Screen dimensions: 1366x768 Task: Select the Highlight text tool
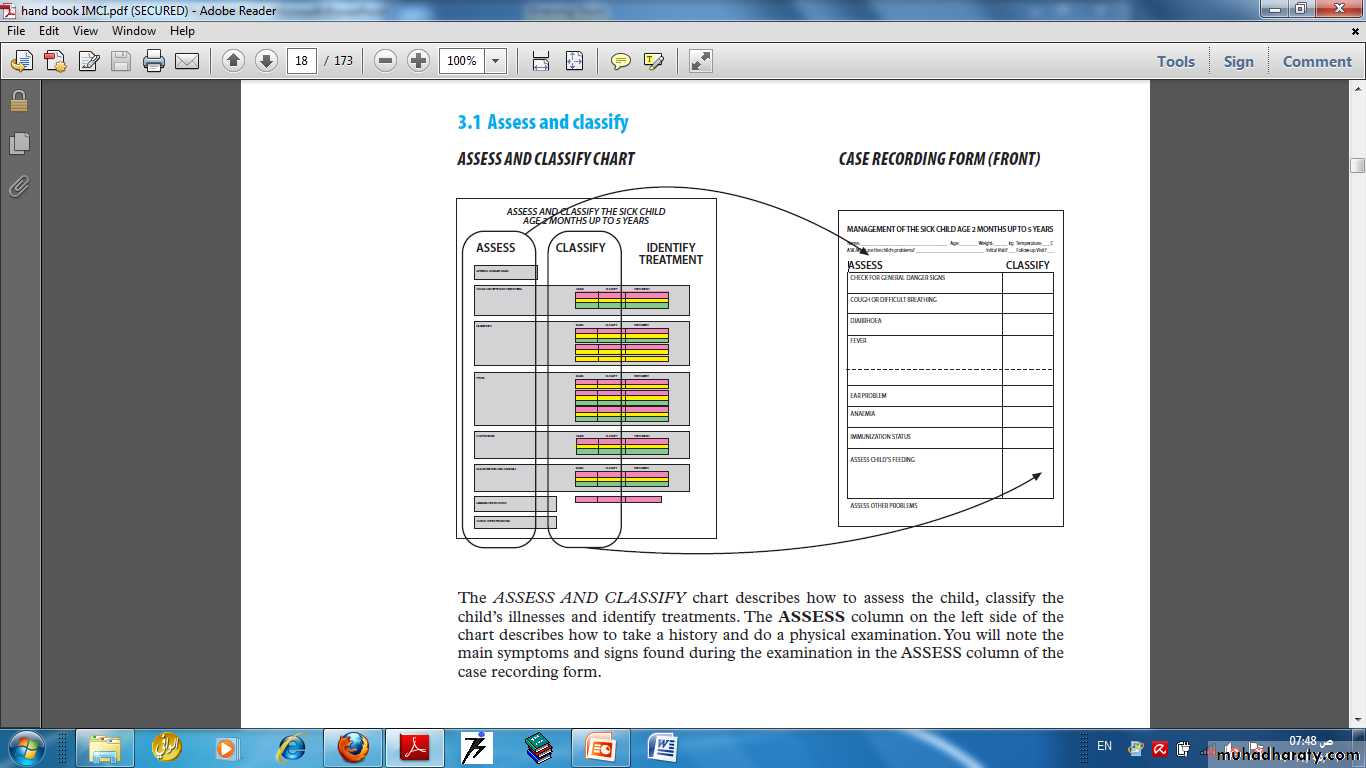(x=654, y=61)
